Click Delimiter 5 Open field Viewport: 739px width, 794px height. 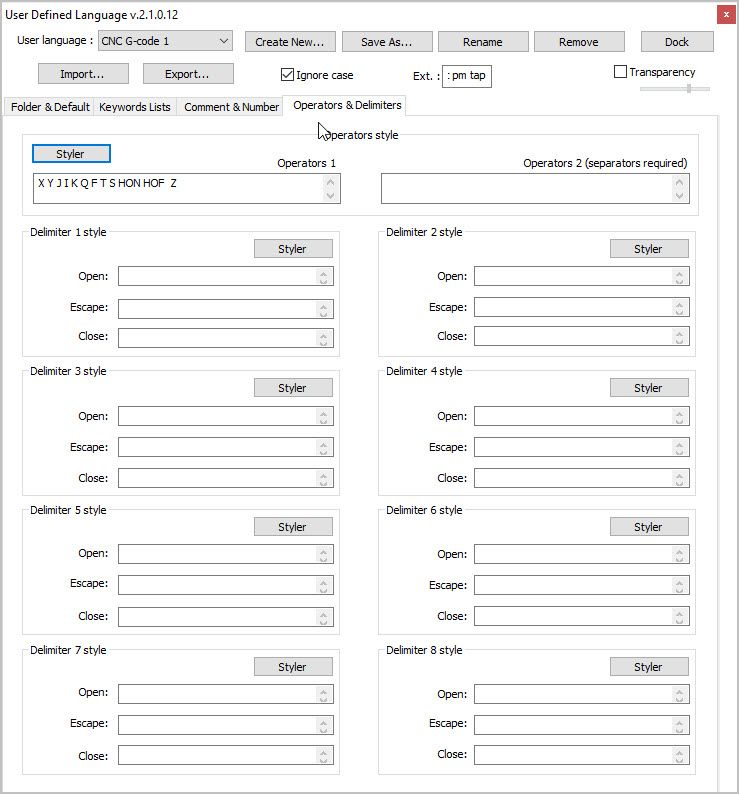[x=225, y=554]
